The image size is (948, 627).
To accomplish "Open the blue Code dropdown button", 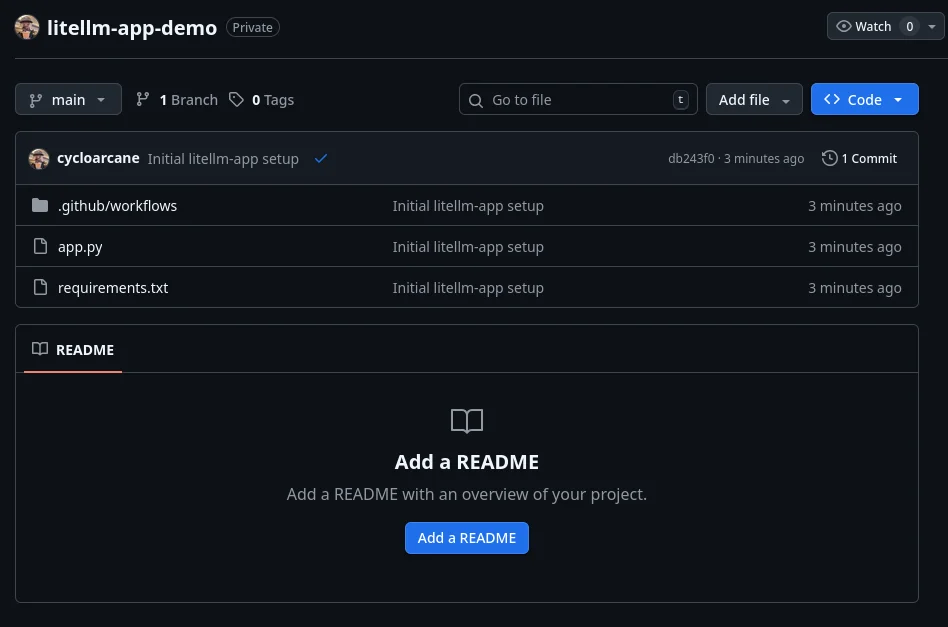I will pos(864,99).
